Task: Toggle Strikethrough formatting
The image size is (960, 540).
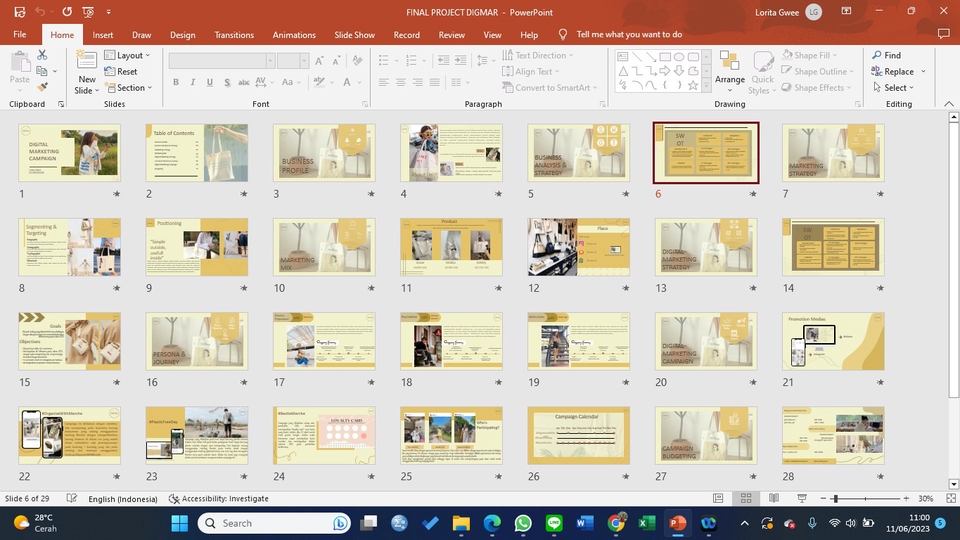Action: coord(244,82)
